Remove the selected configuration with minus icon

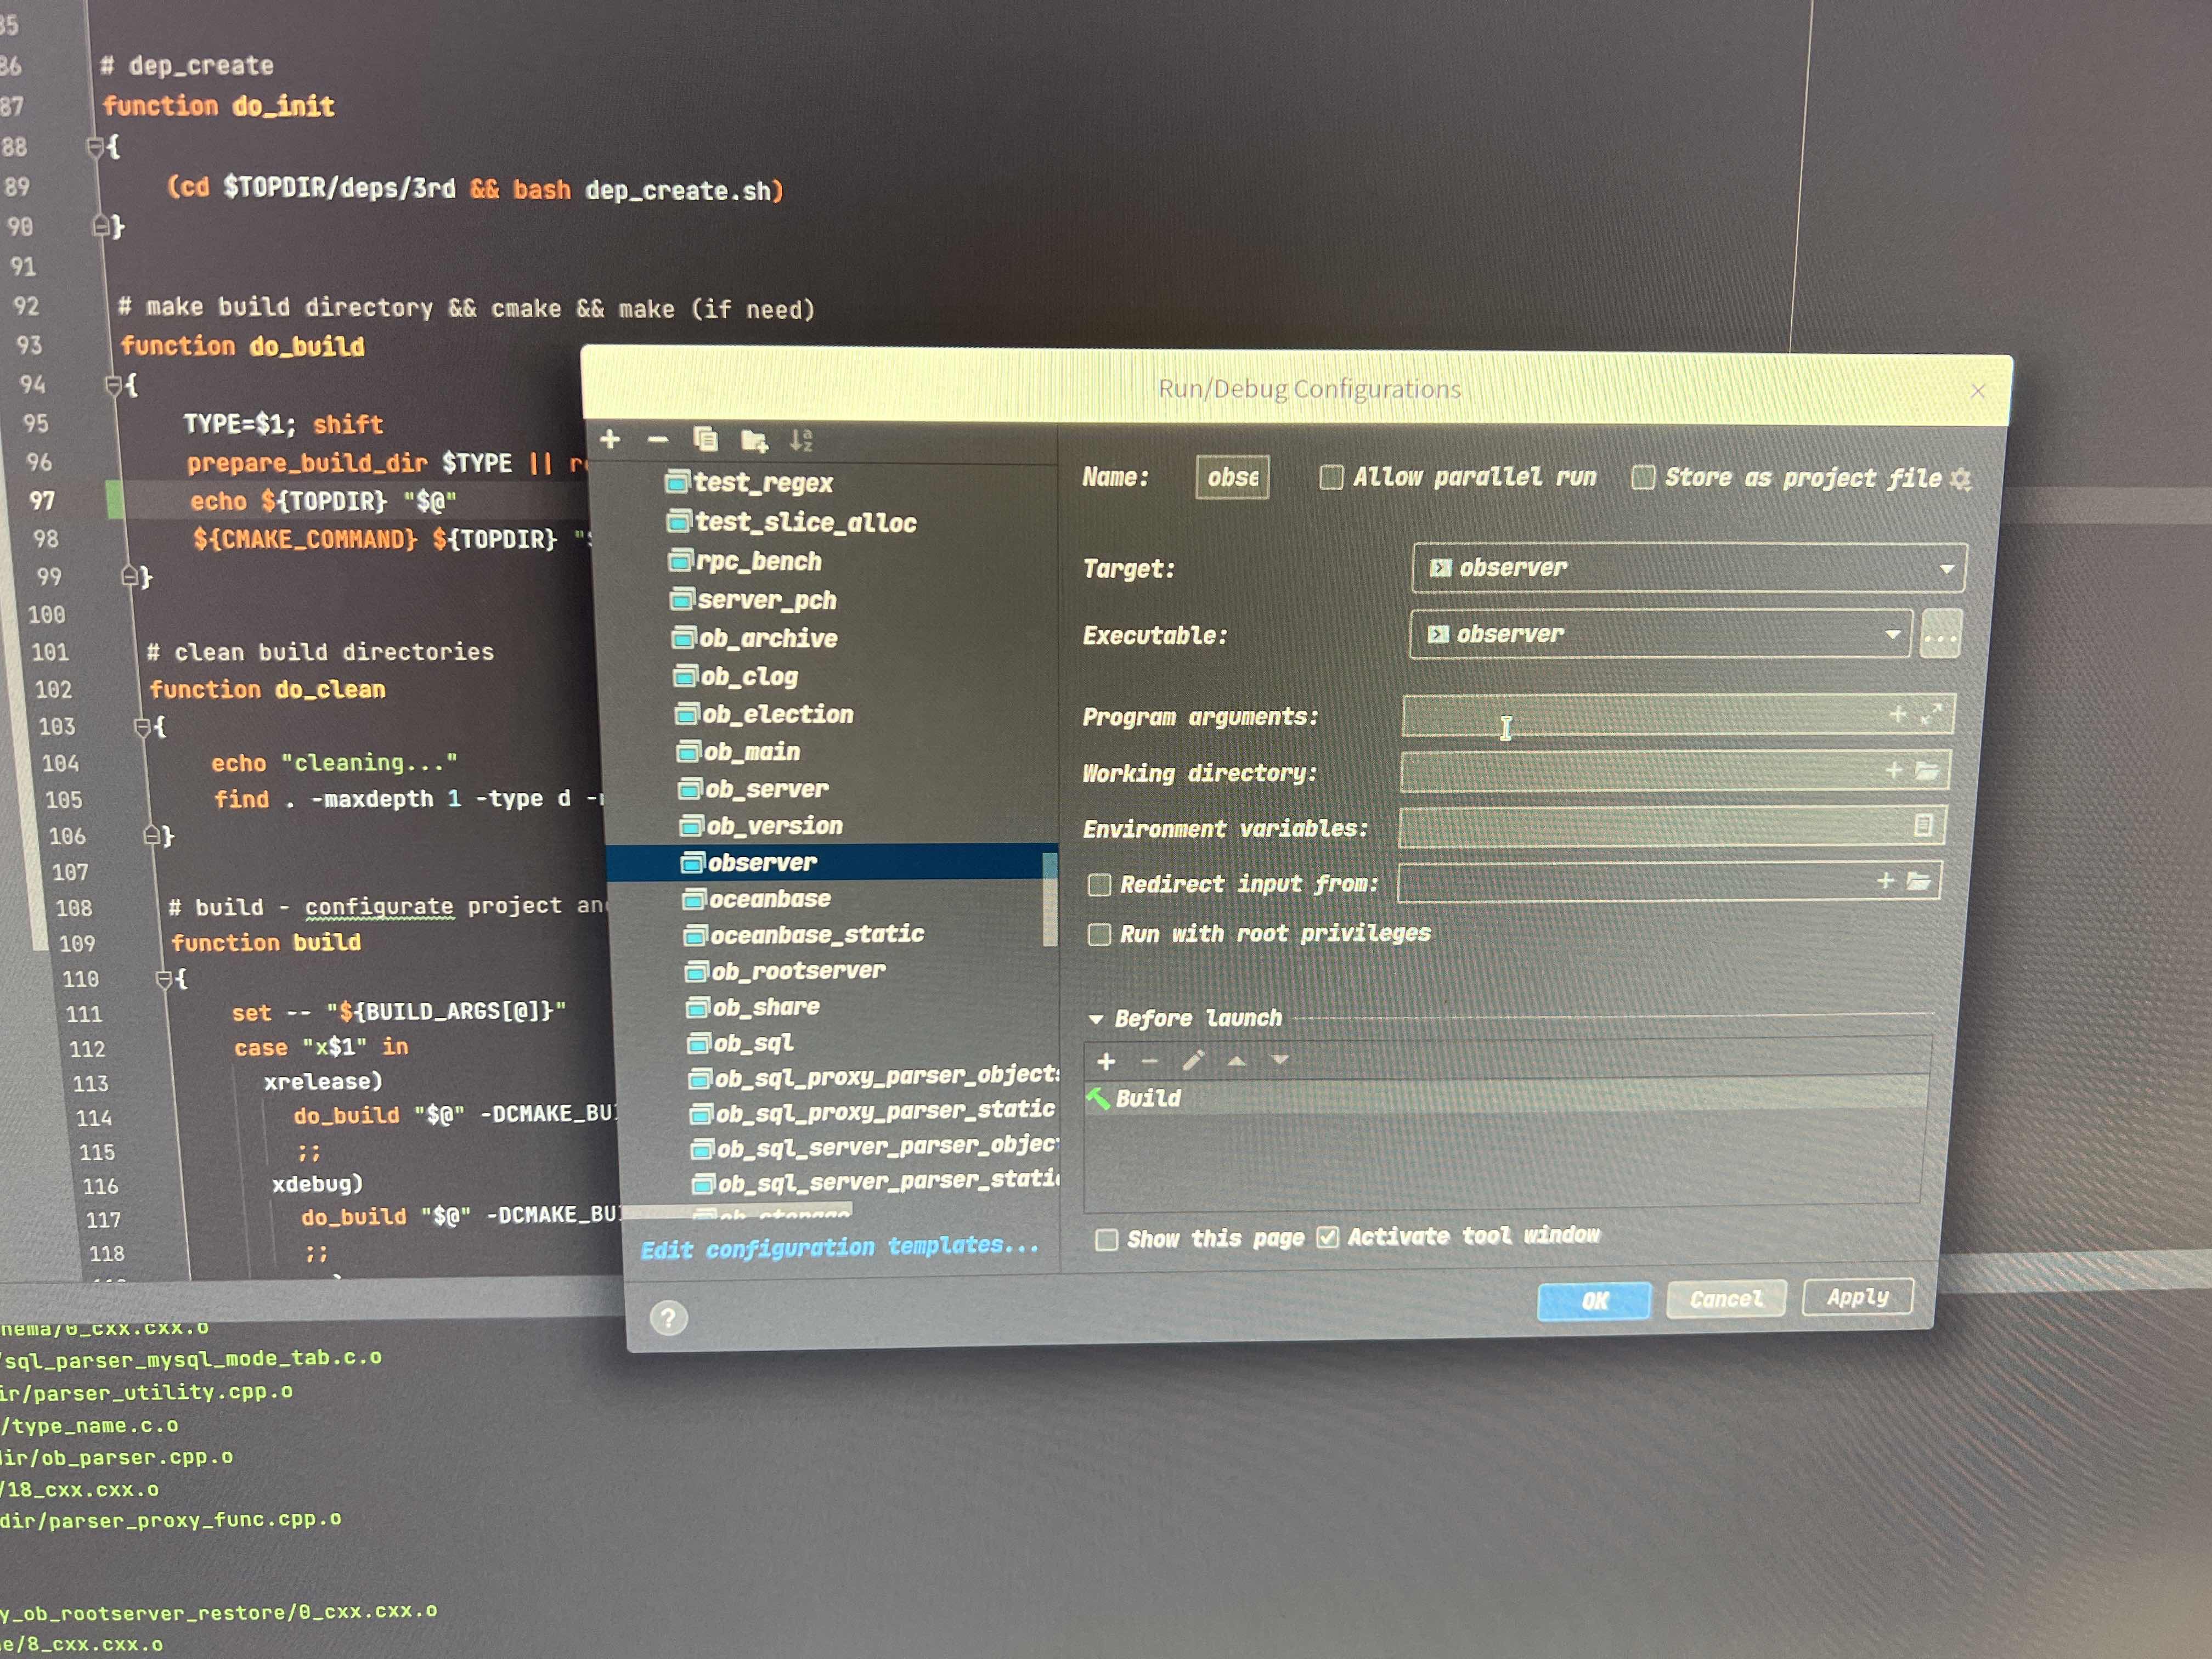click(657, 439)
